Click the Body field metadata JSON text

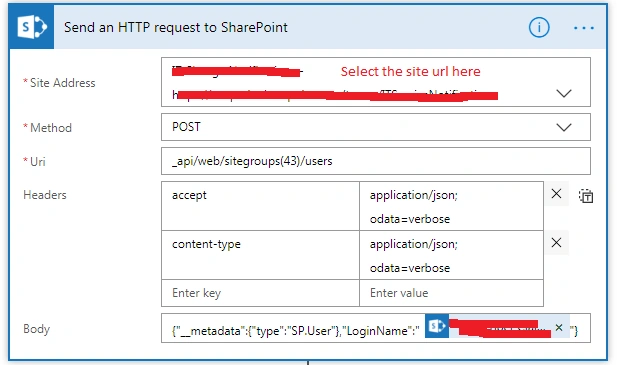(296, 331)
